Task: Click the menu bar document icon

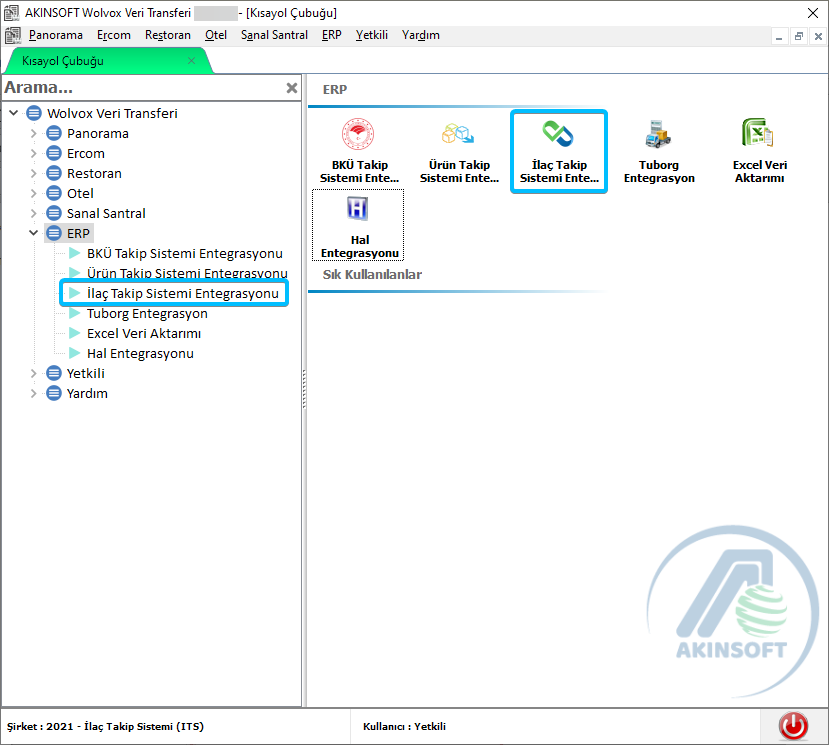Action: 13,35
